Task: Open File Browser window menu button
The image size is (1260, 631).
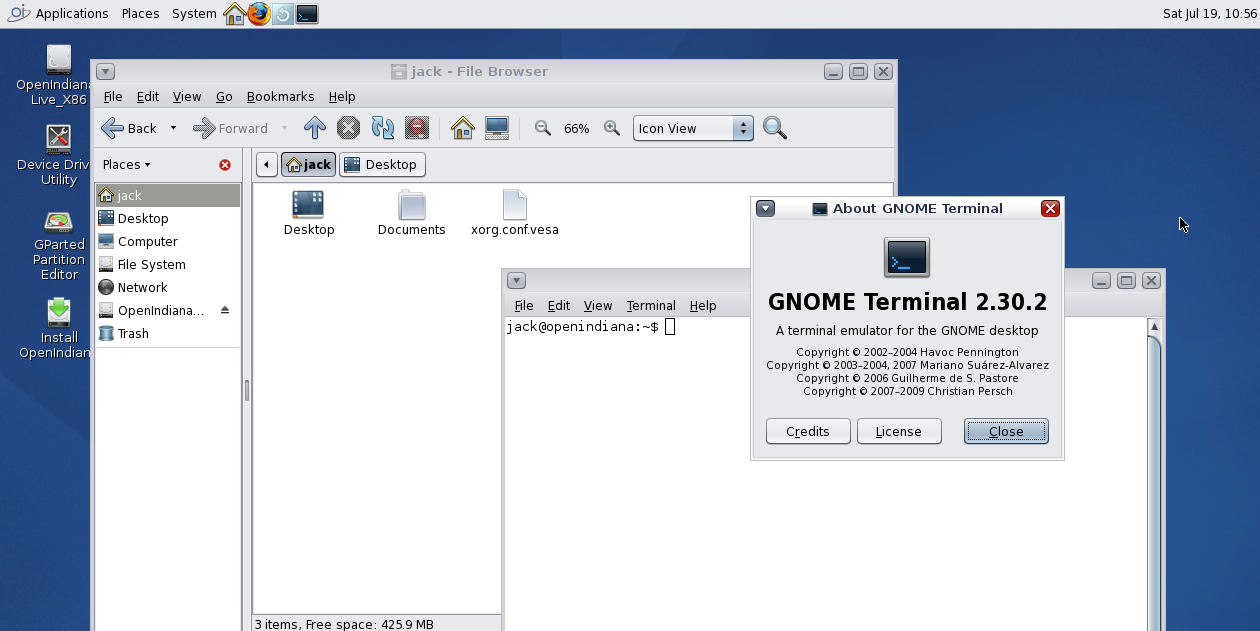Action: [x=106, y=72]
